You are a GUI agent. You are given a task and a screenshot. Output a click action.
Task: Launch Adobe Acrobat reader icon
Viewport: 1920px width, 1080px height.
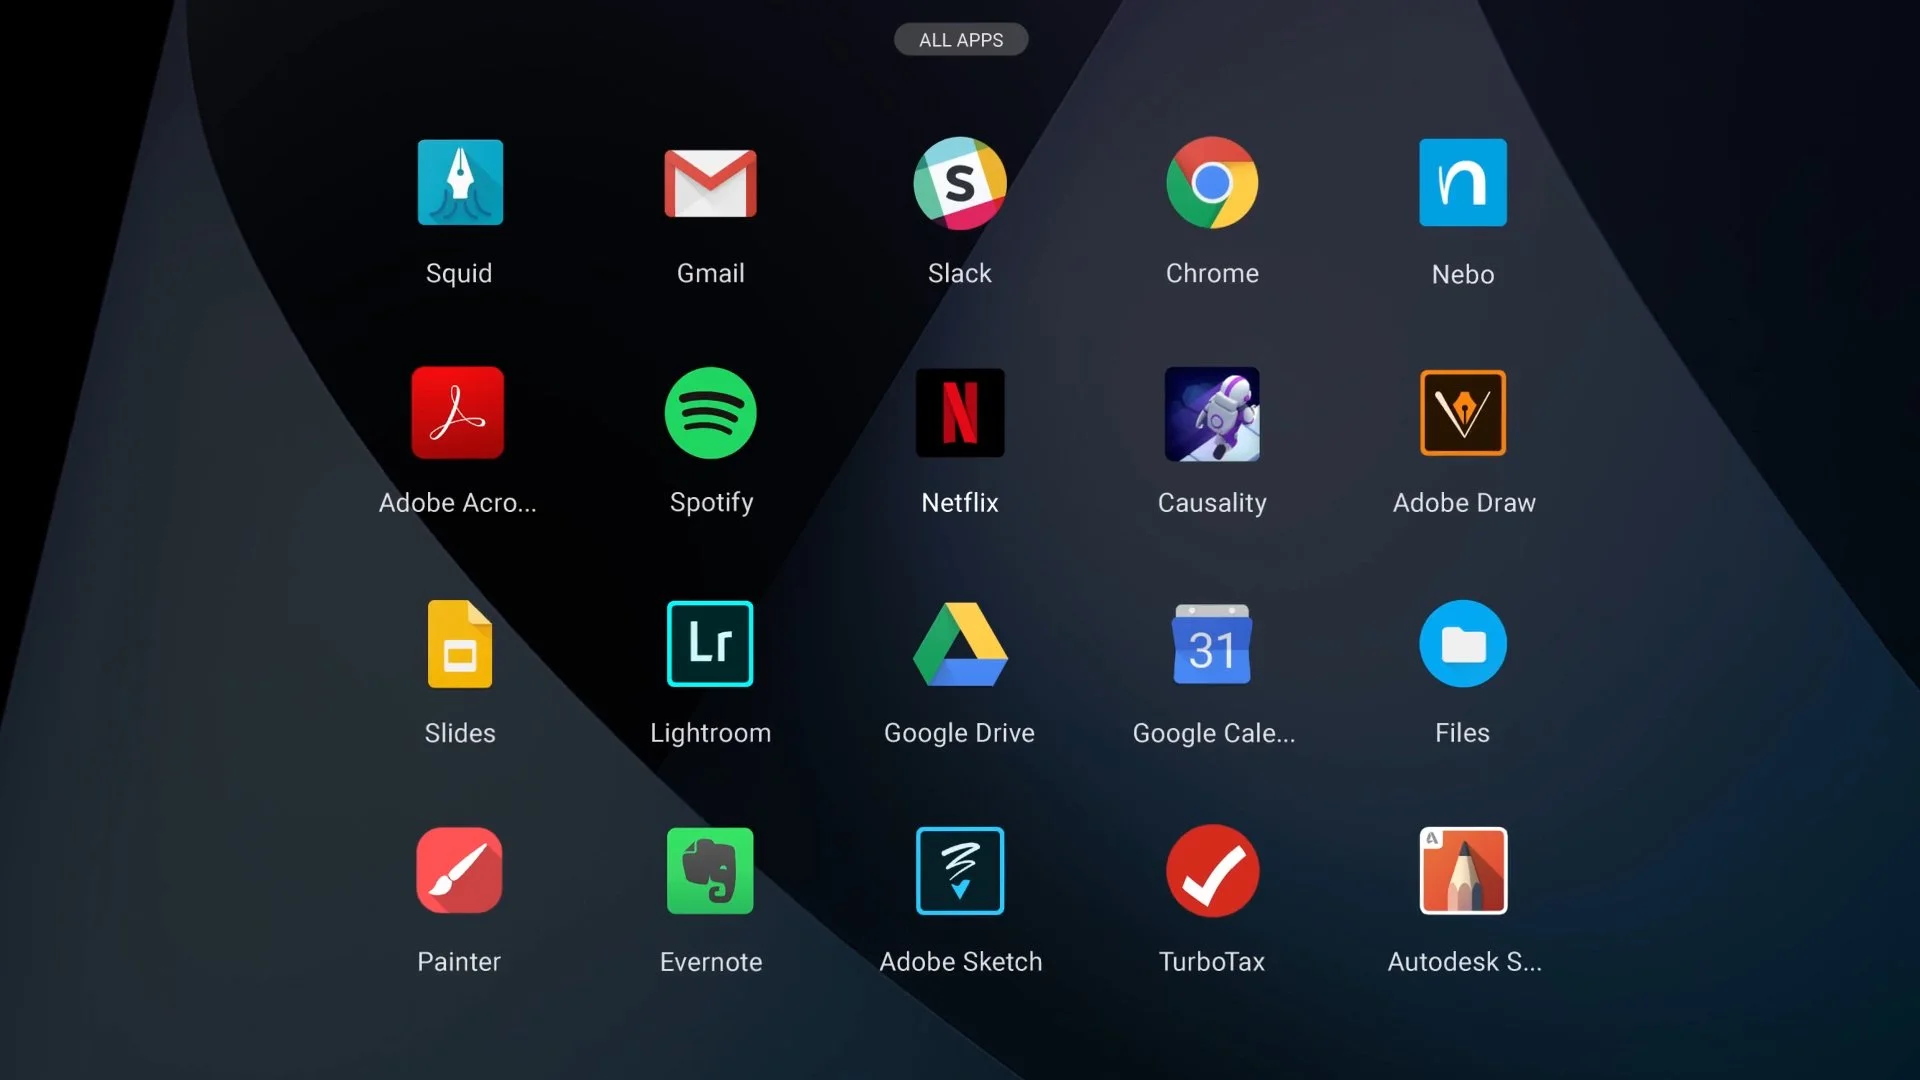(458, 413)
